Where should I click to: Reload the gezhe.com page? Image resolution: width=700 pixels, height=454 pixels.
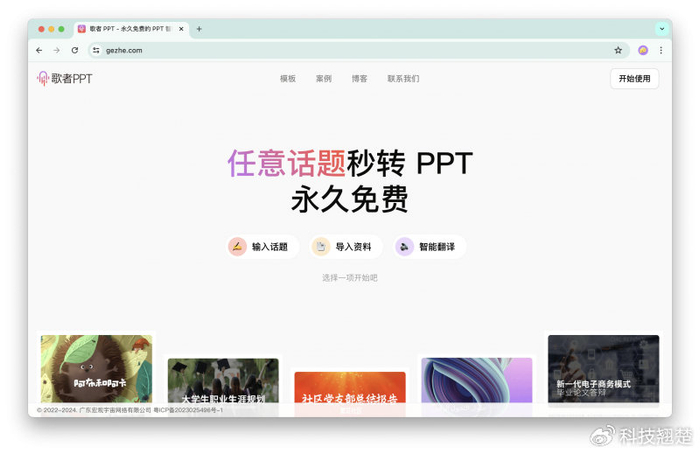(75, 50)
